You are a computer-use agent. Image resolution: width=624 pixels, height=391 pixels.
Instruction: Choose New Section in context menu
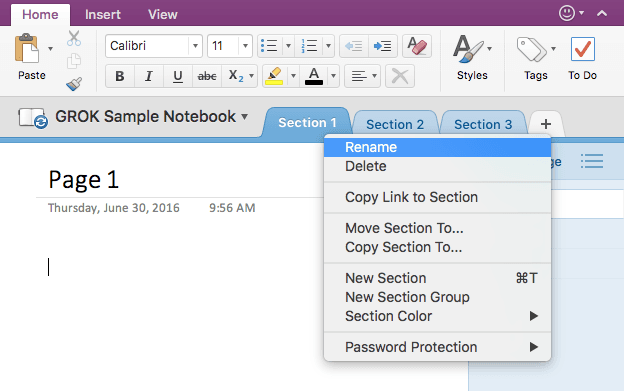point(437,278)
